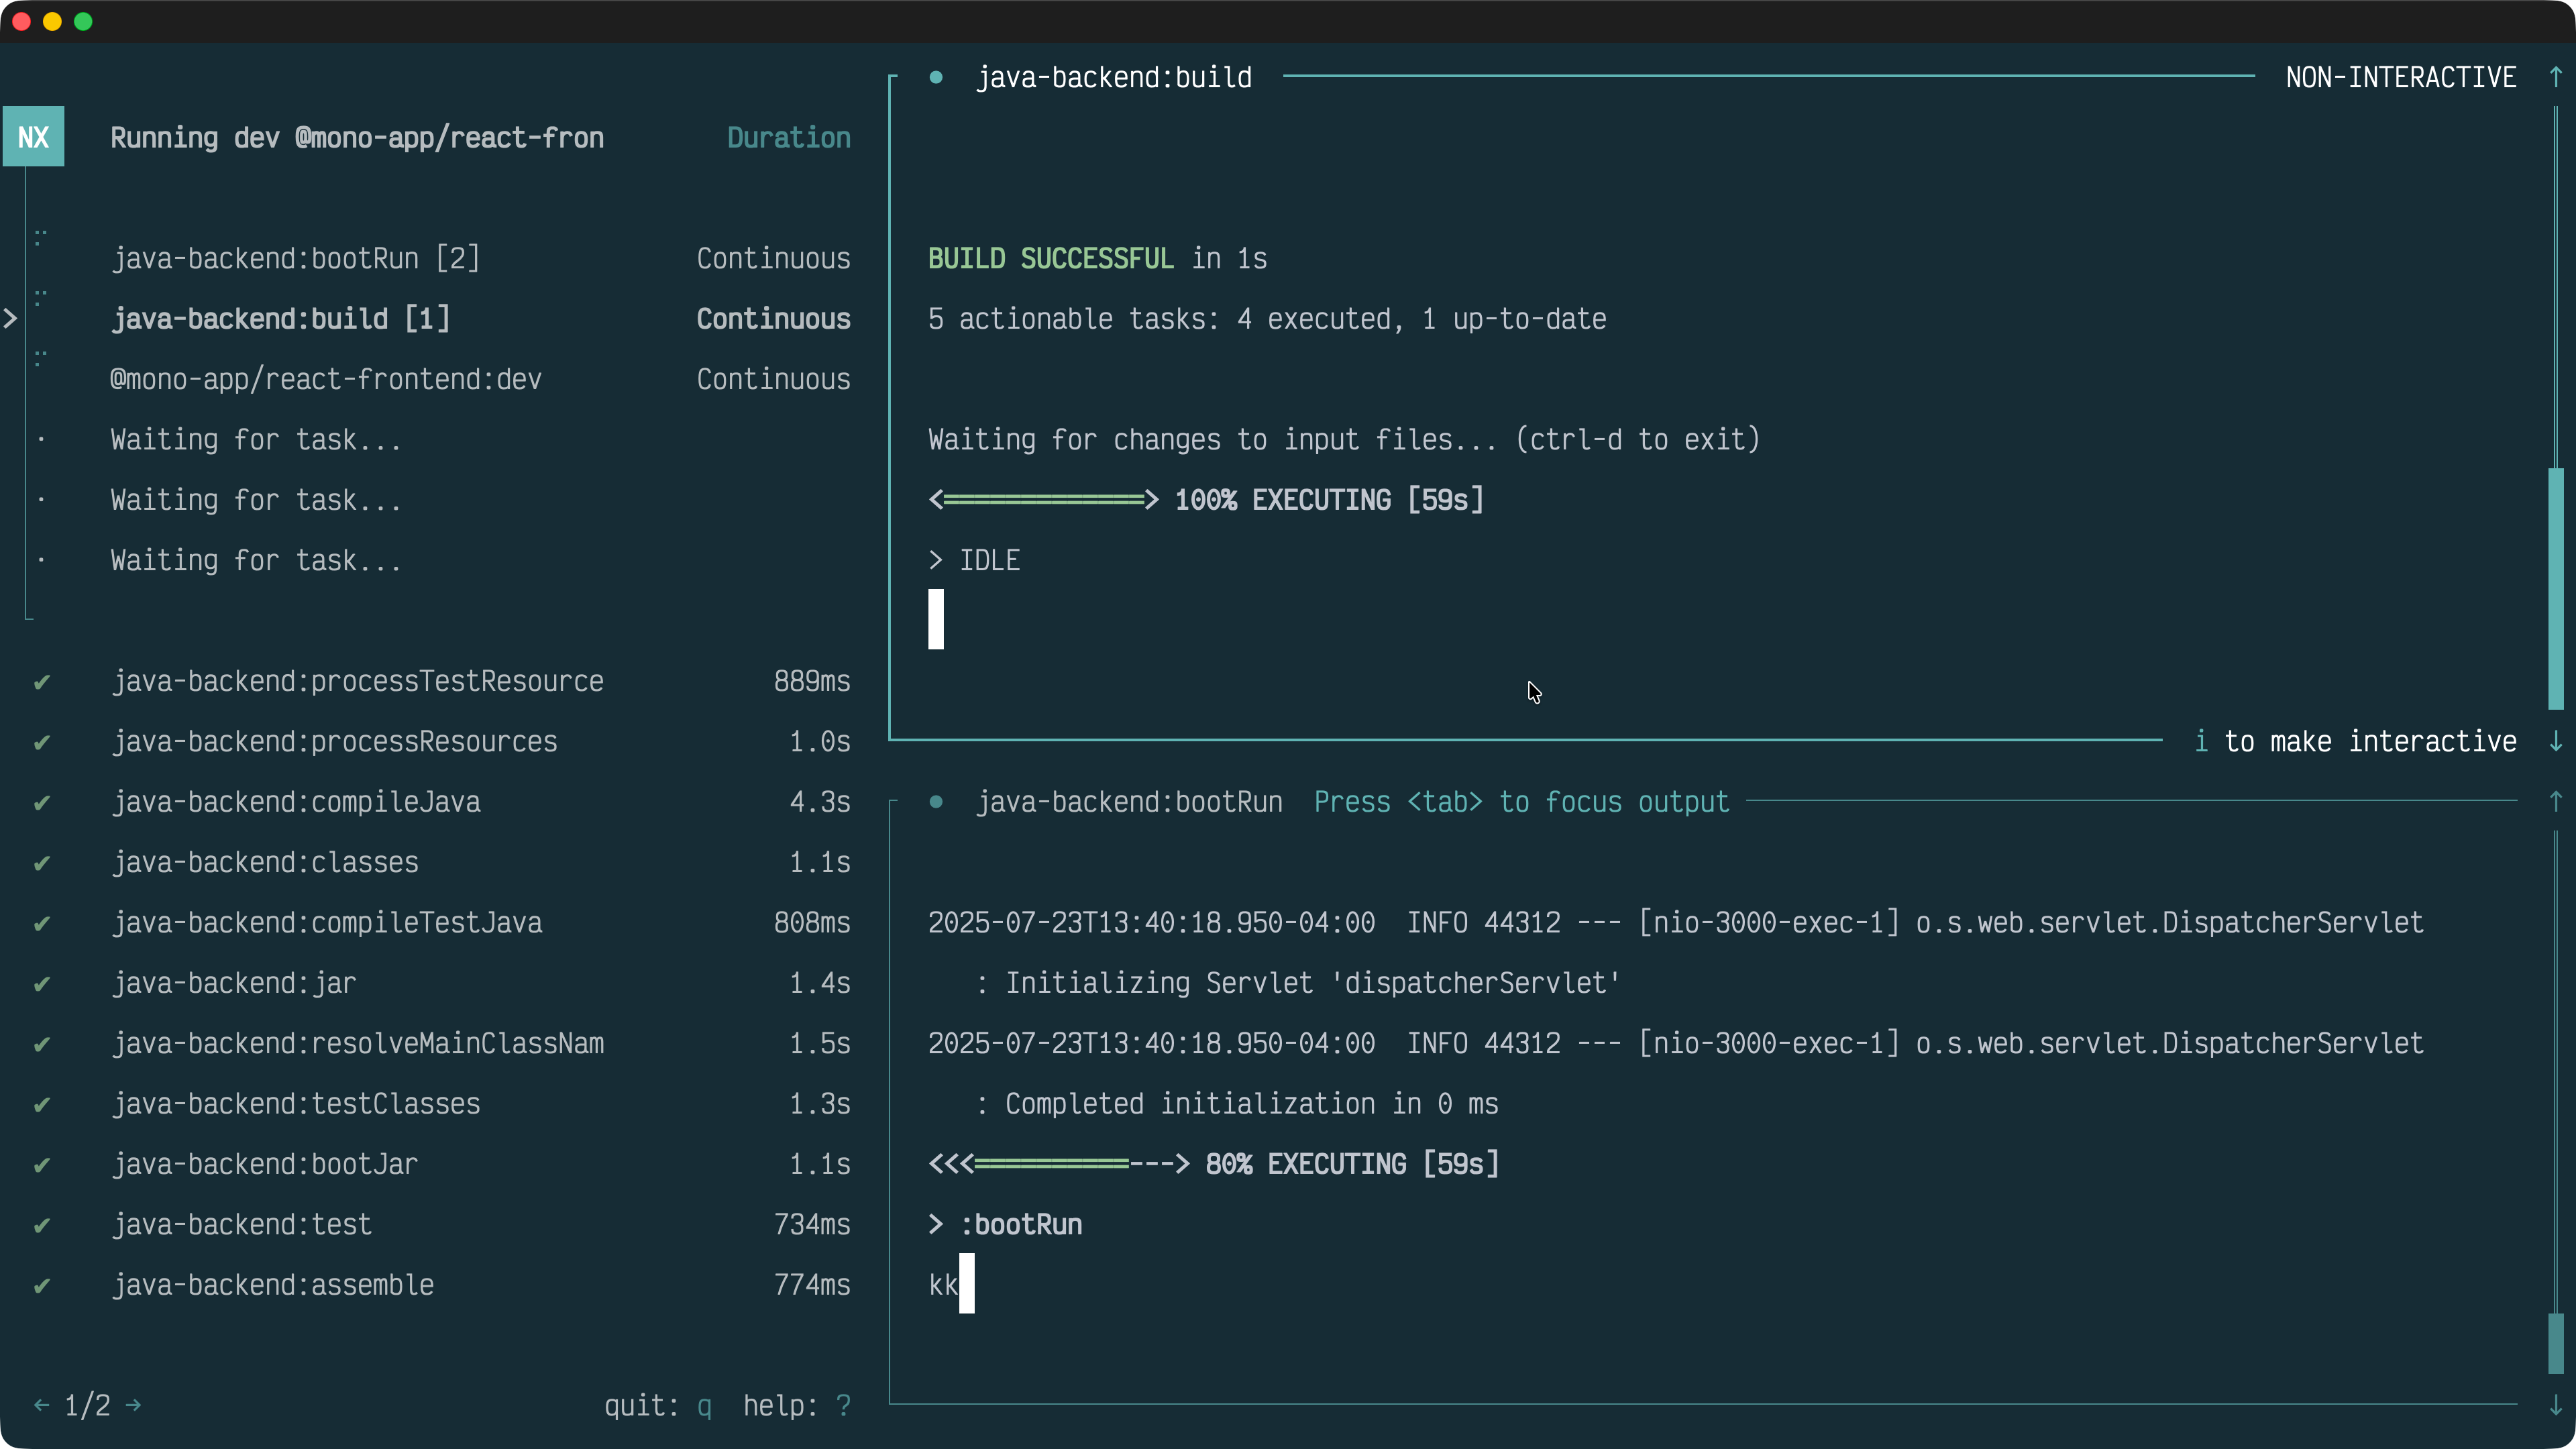Click the green checkmark beside java-backend:compileJava

[x=41, y=803]
